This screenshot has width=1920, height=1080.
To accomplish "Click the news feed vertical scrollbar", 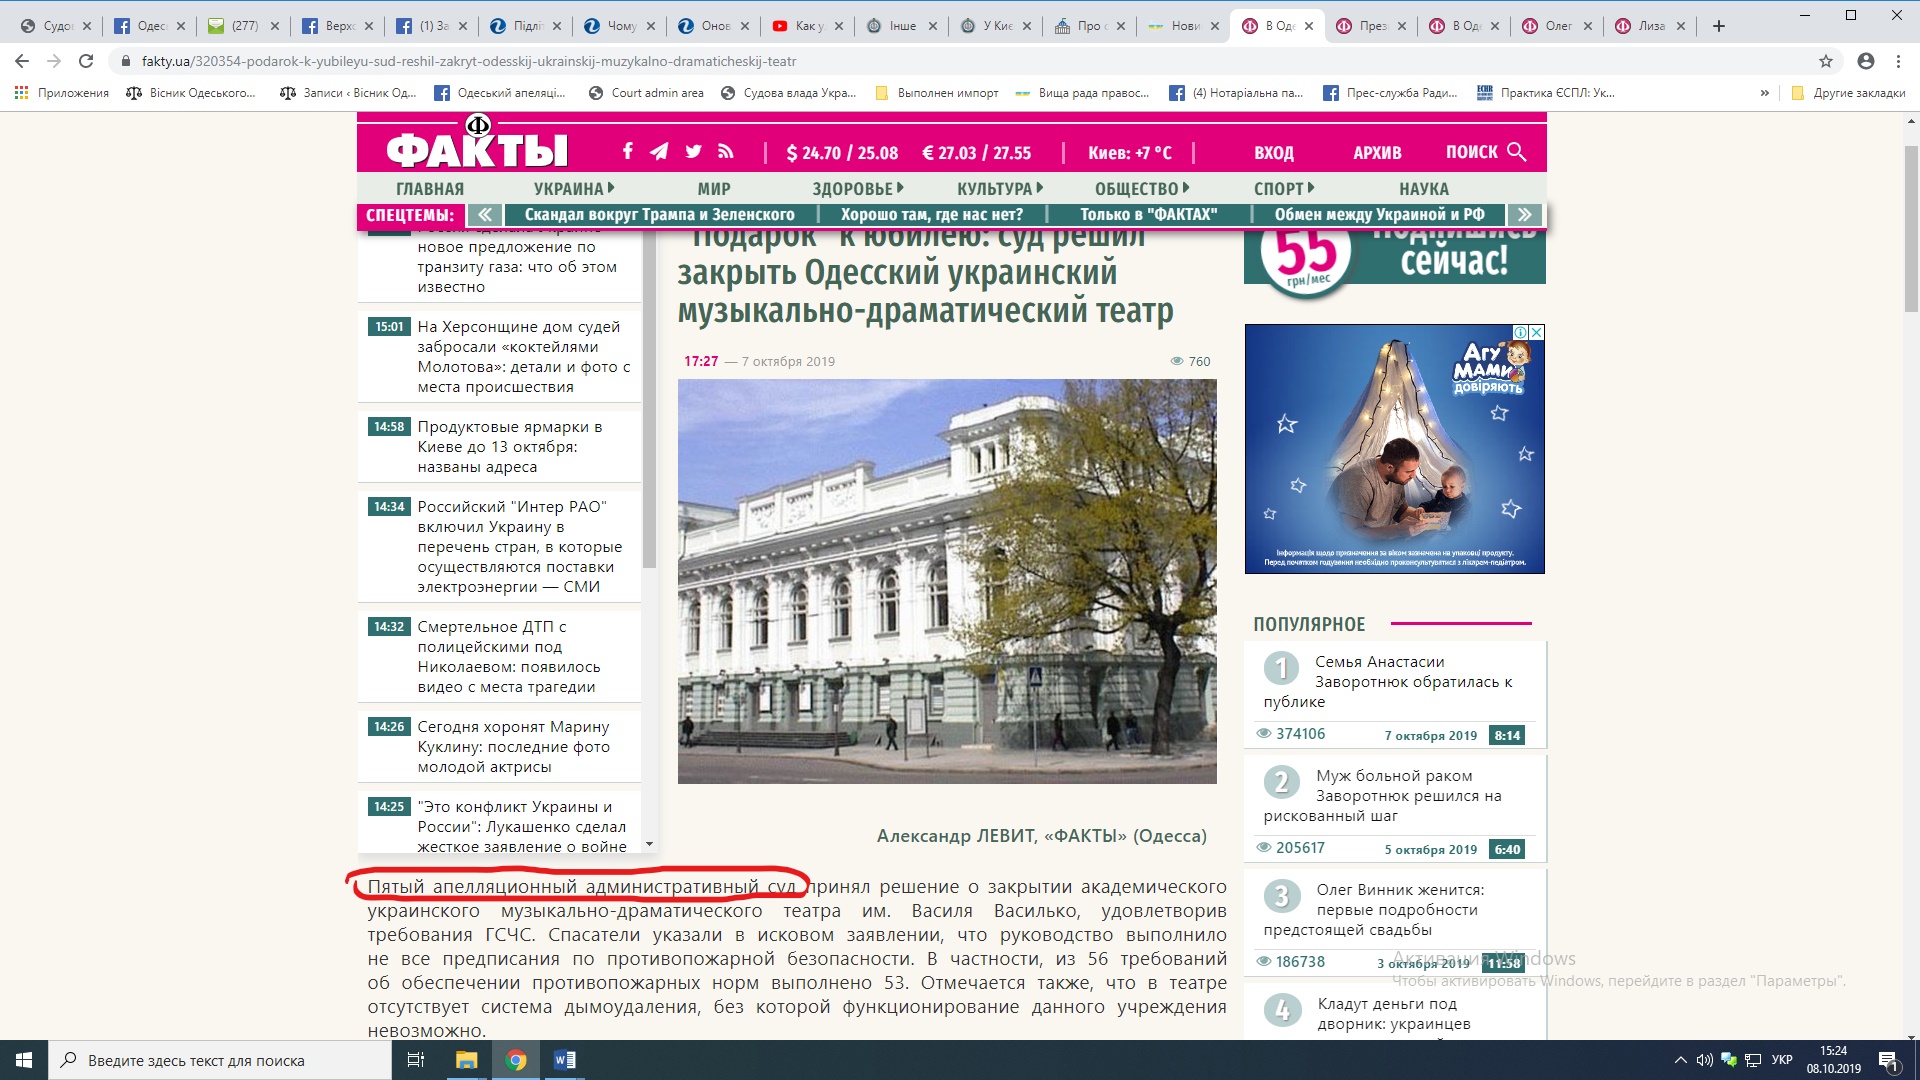I will 649,400.
